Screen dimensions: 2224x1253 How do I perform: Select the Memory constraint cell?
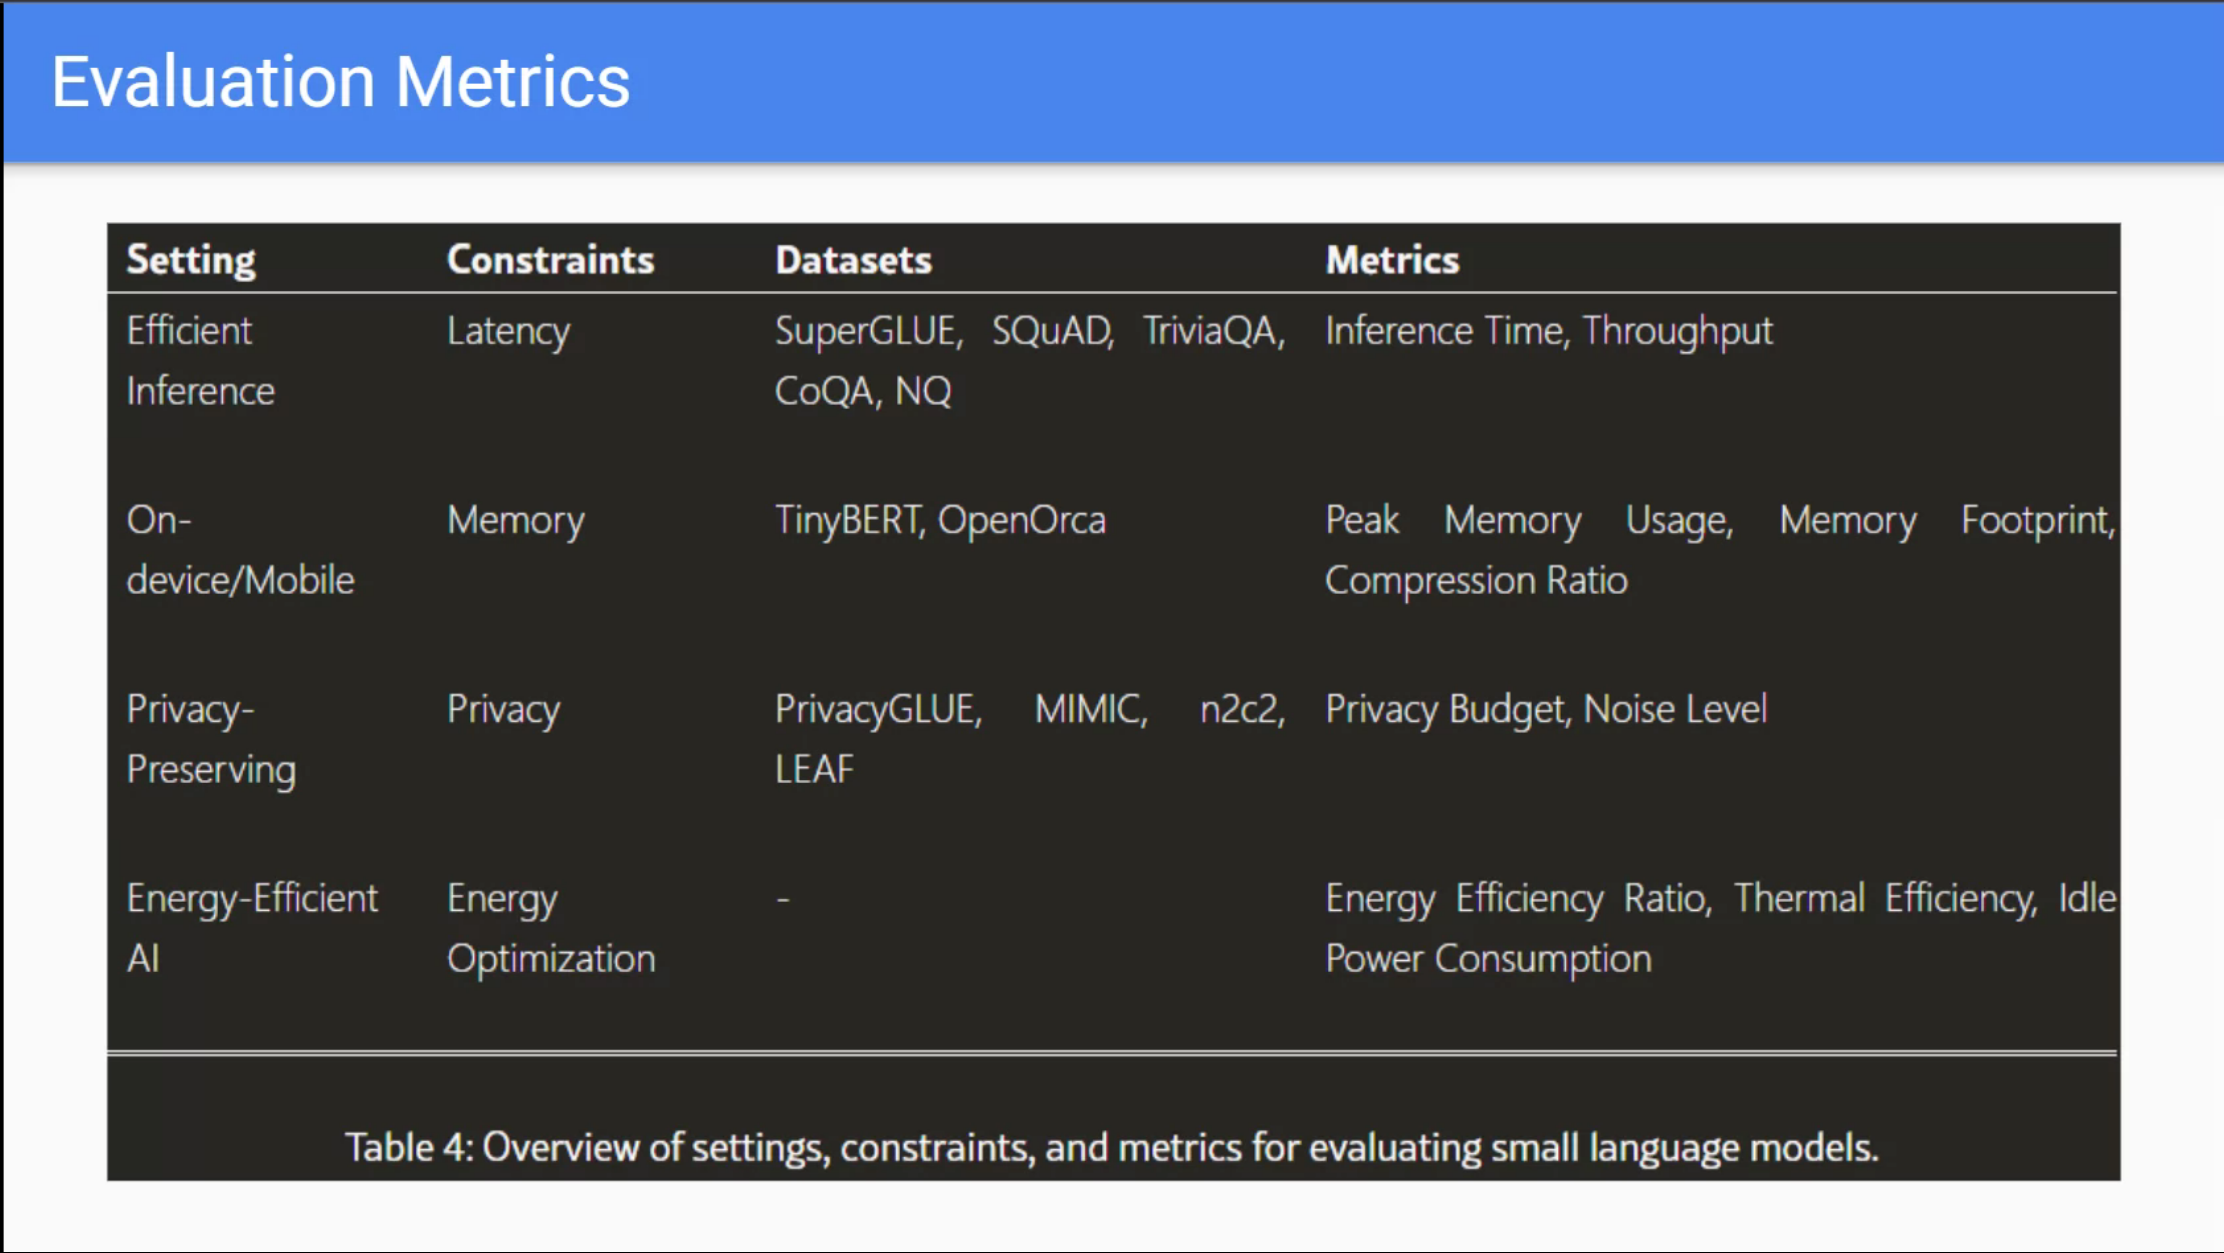tap(516, 519)
